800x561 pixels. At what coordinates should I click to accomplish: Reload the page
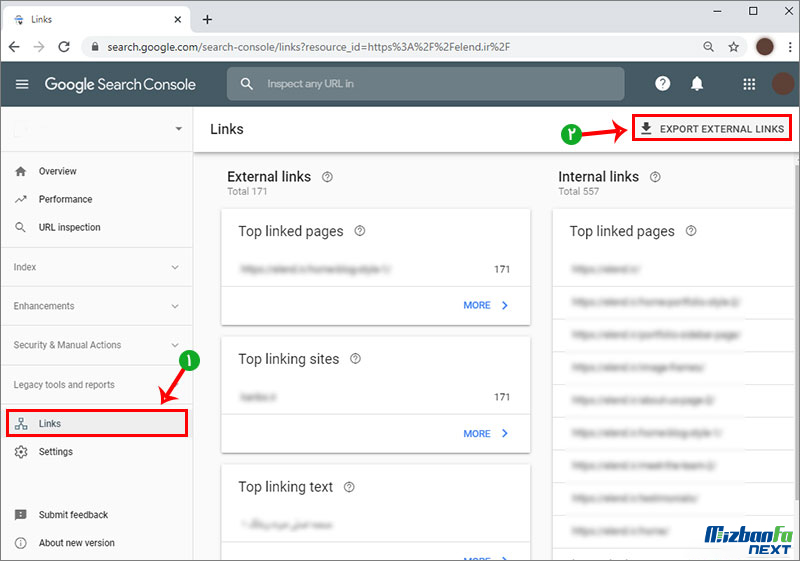(64, 47)
